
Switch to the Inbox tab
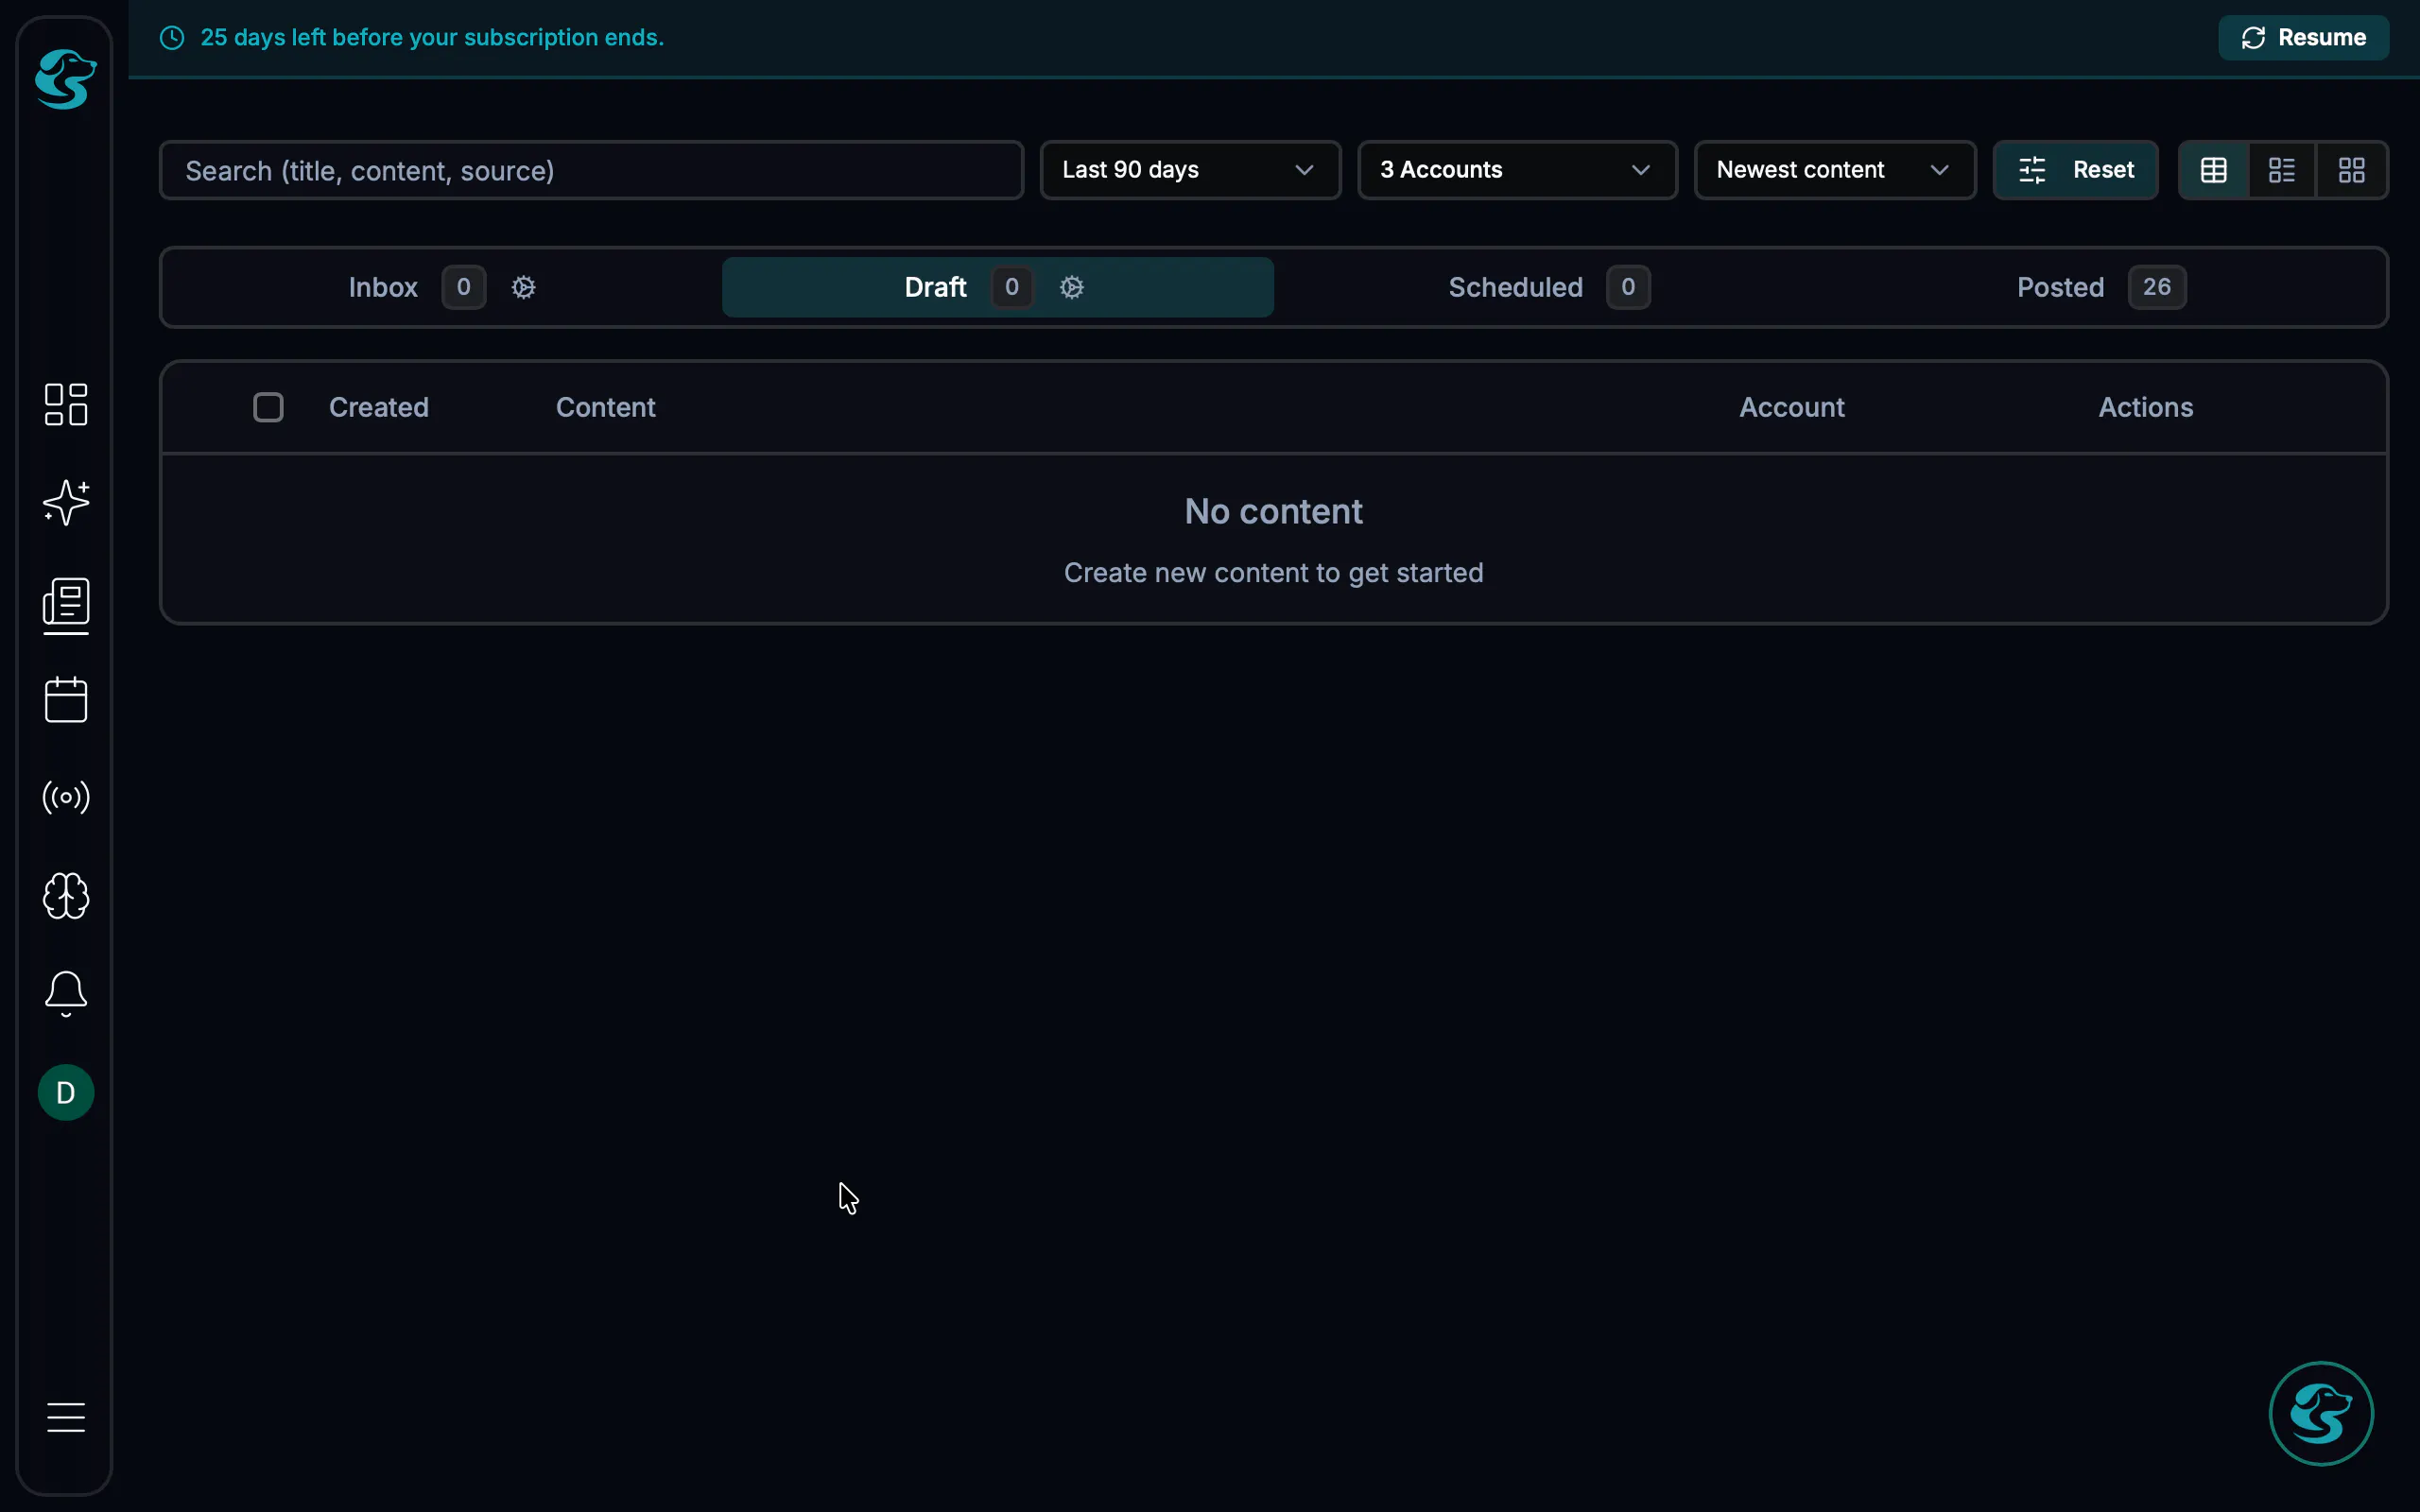(441, 287)
